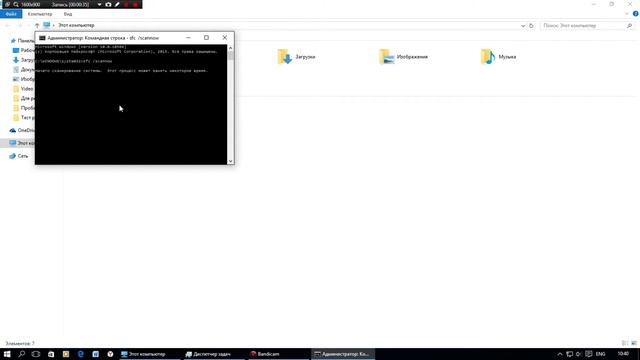The width and height of the screenshot is (640, 360).
Task: Maximize the Command Prompt window
Action: [207, 38]
